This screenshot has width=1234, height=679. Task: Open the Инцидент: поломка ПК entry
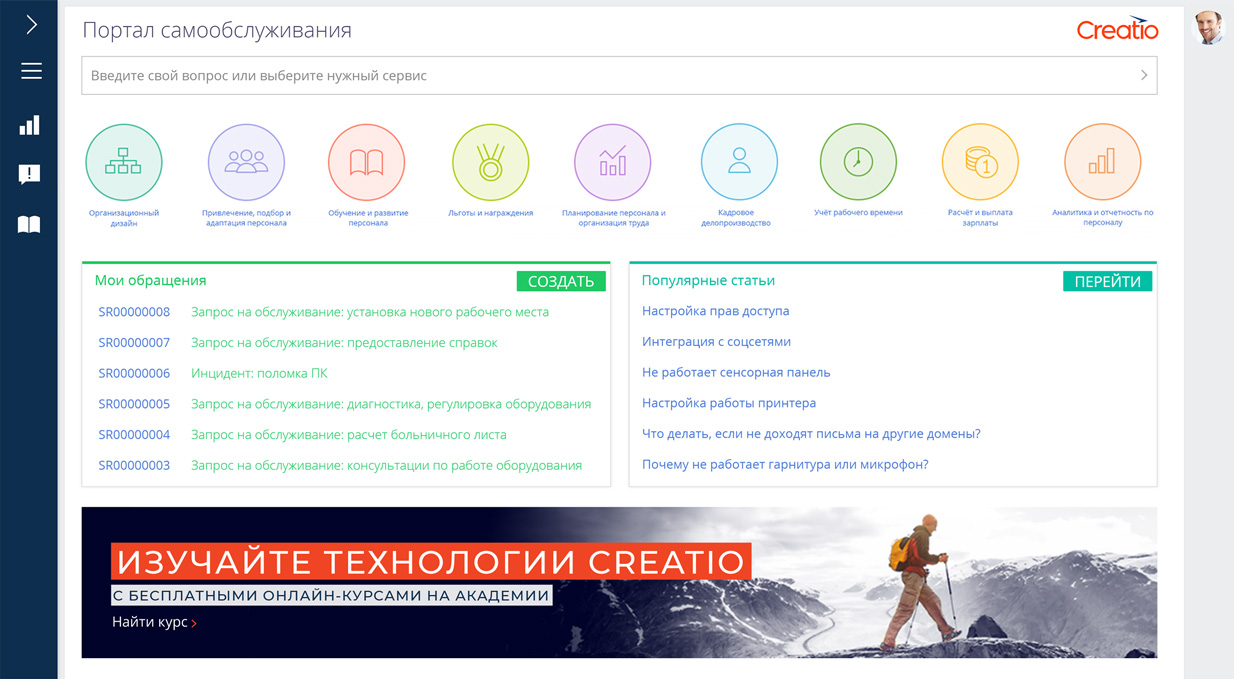pyautogui.click(x=259, y=373)
